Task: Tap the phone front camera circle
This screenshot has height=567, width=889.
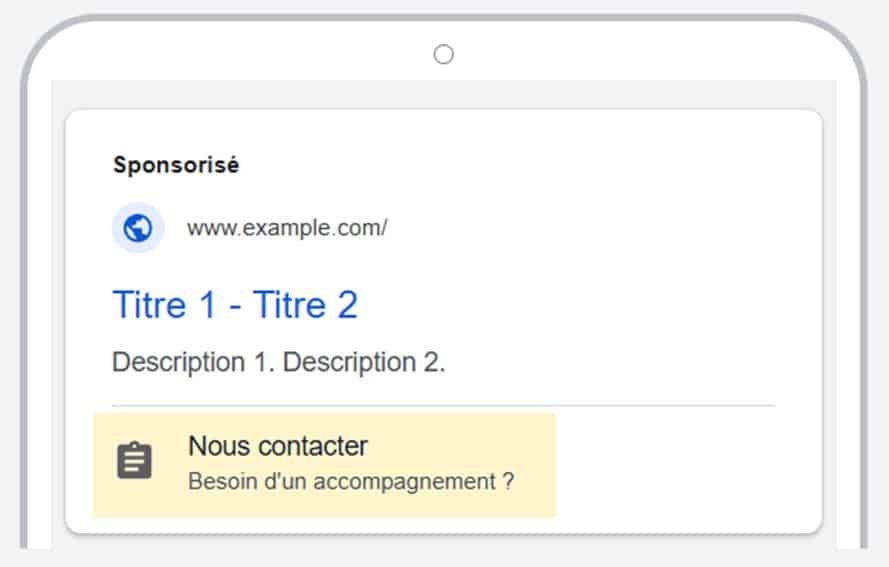Action: pyautogui.click(x=443, y=54)
